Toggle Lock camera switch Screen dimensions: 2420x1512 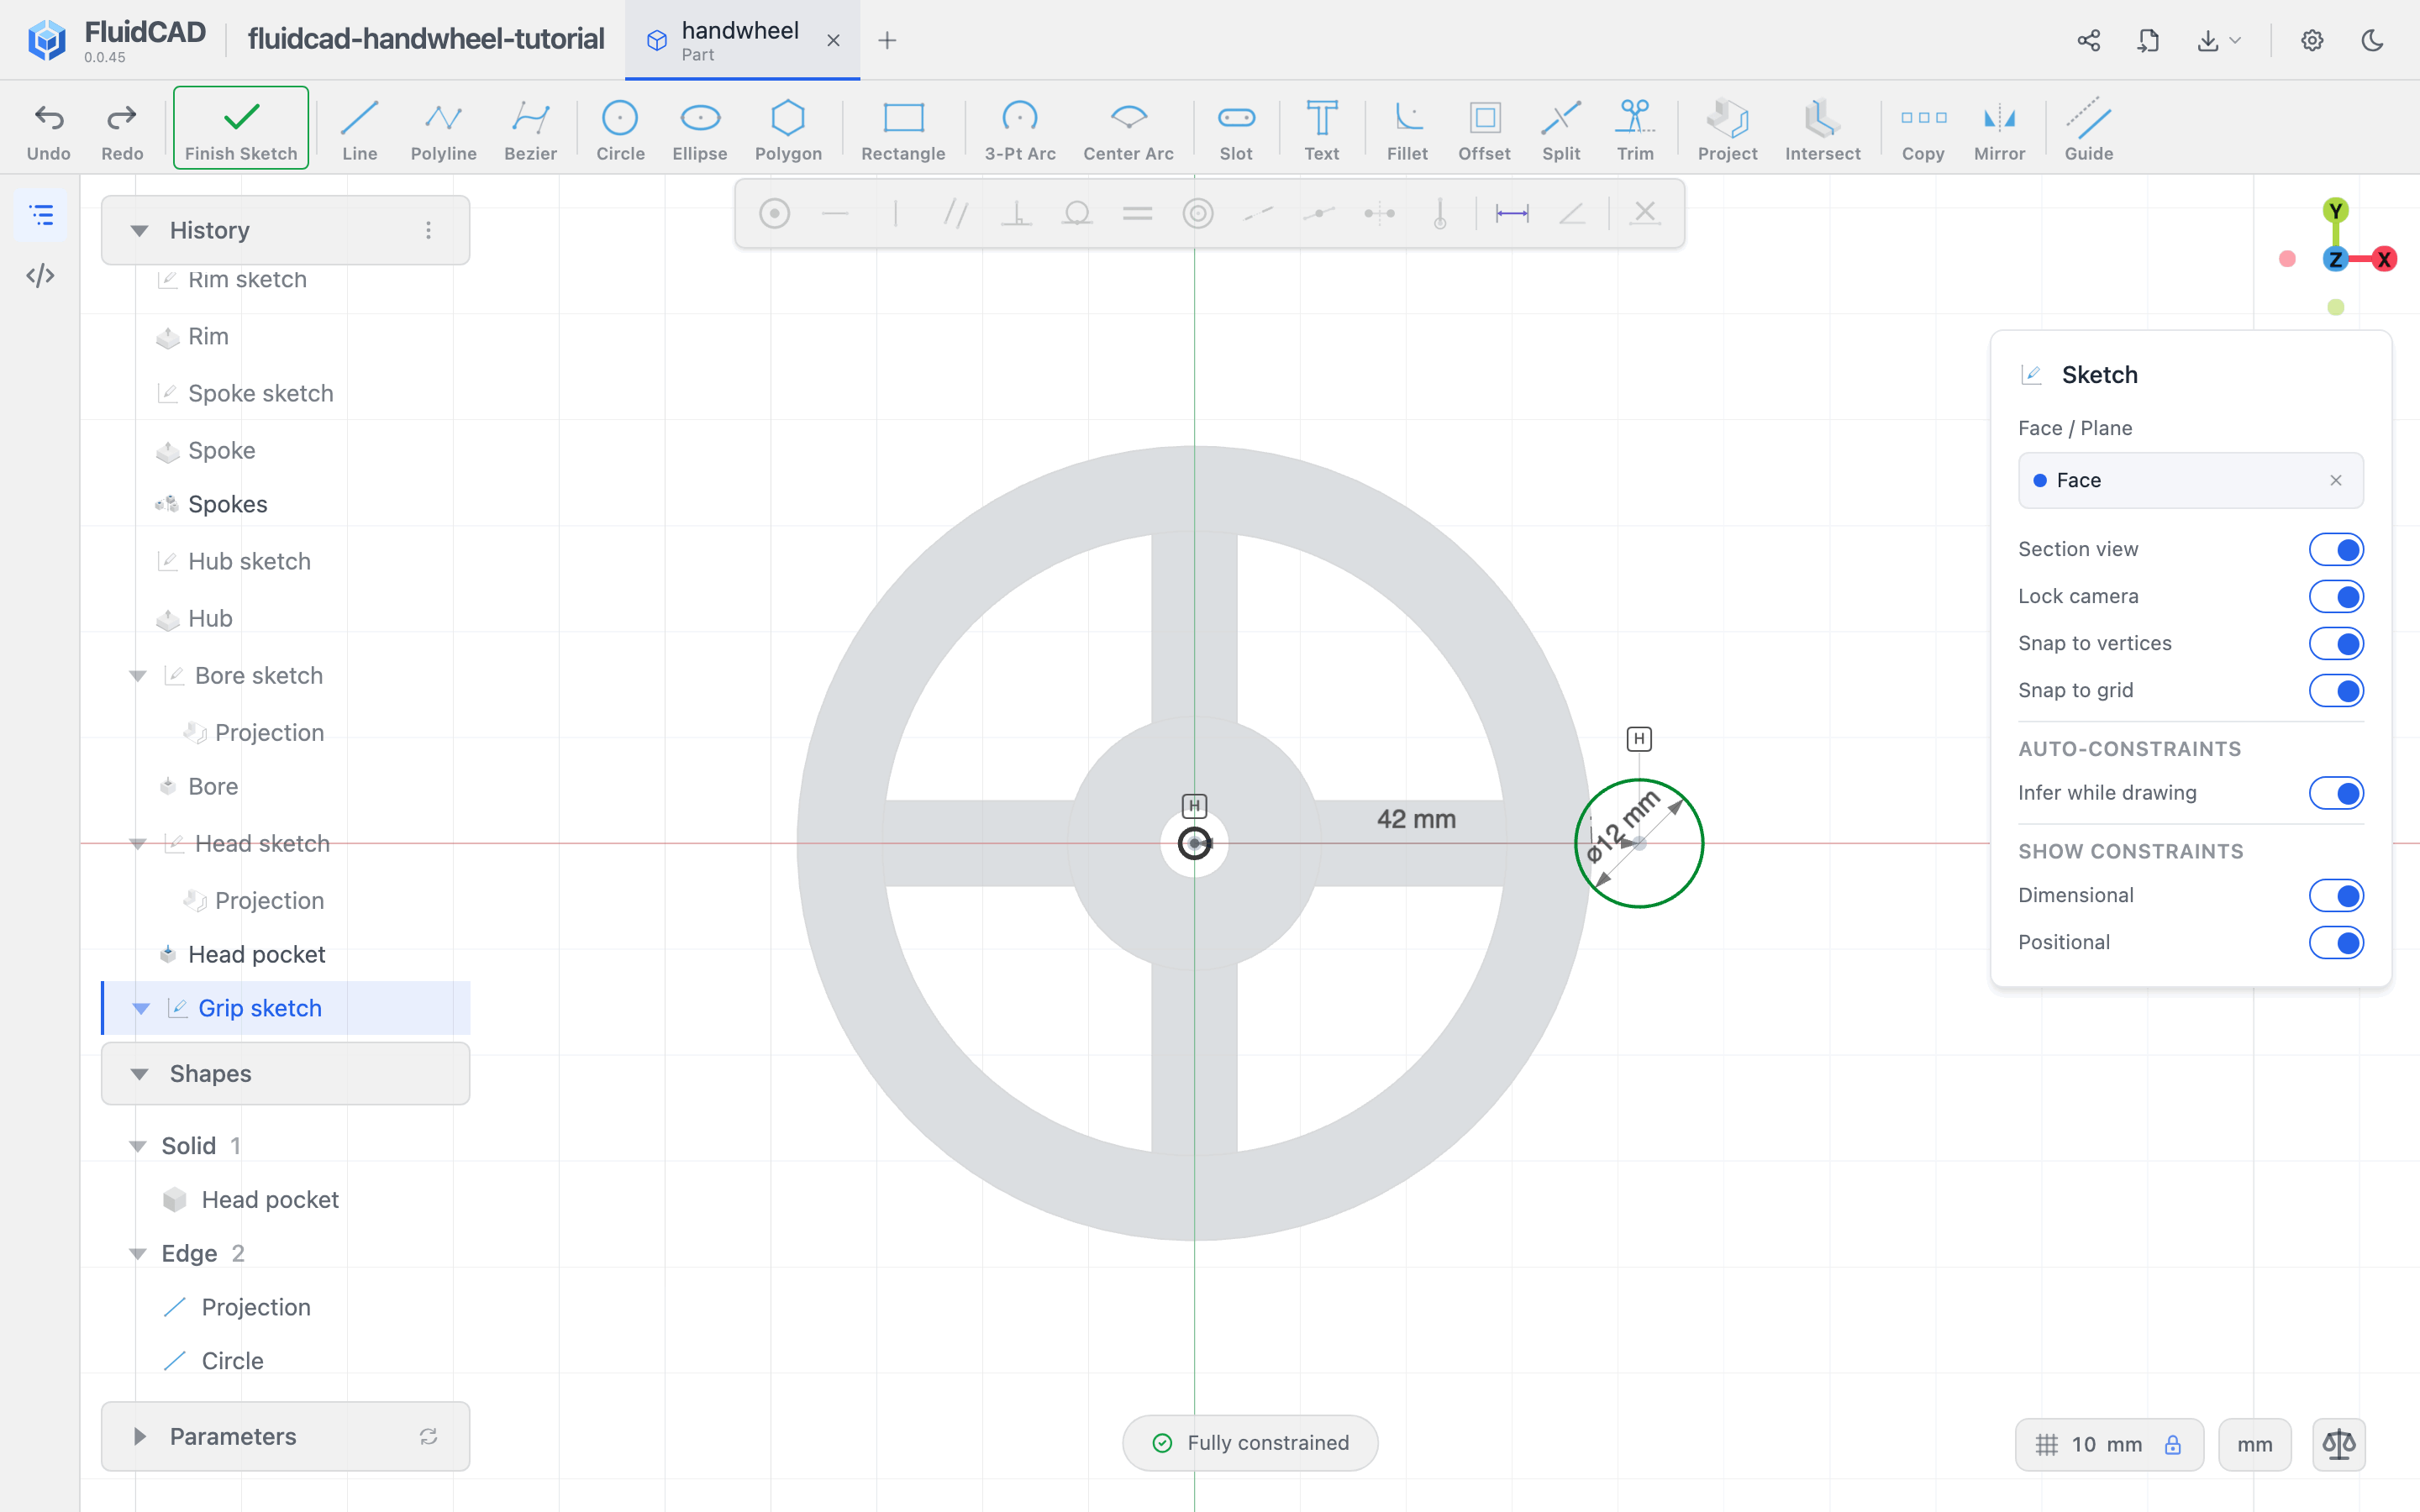click(2336, 596)
